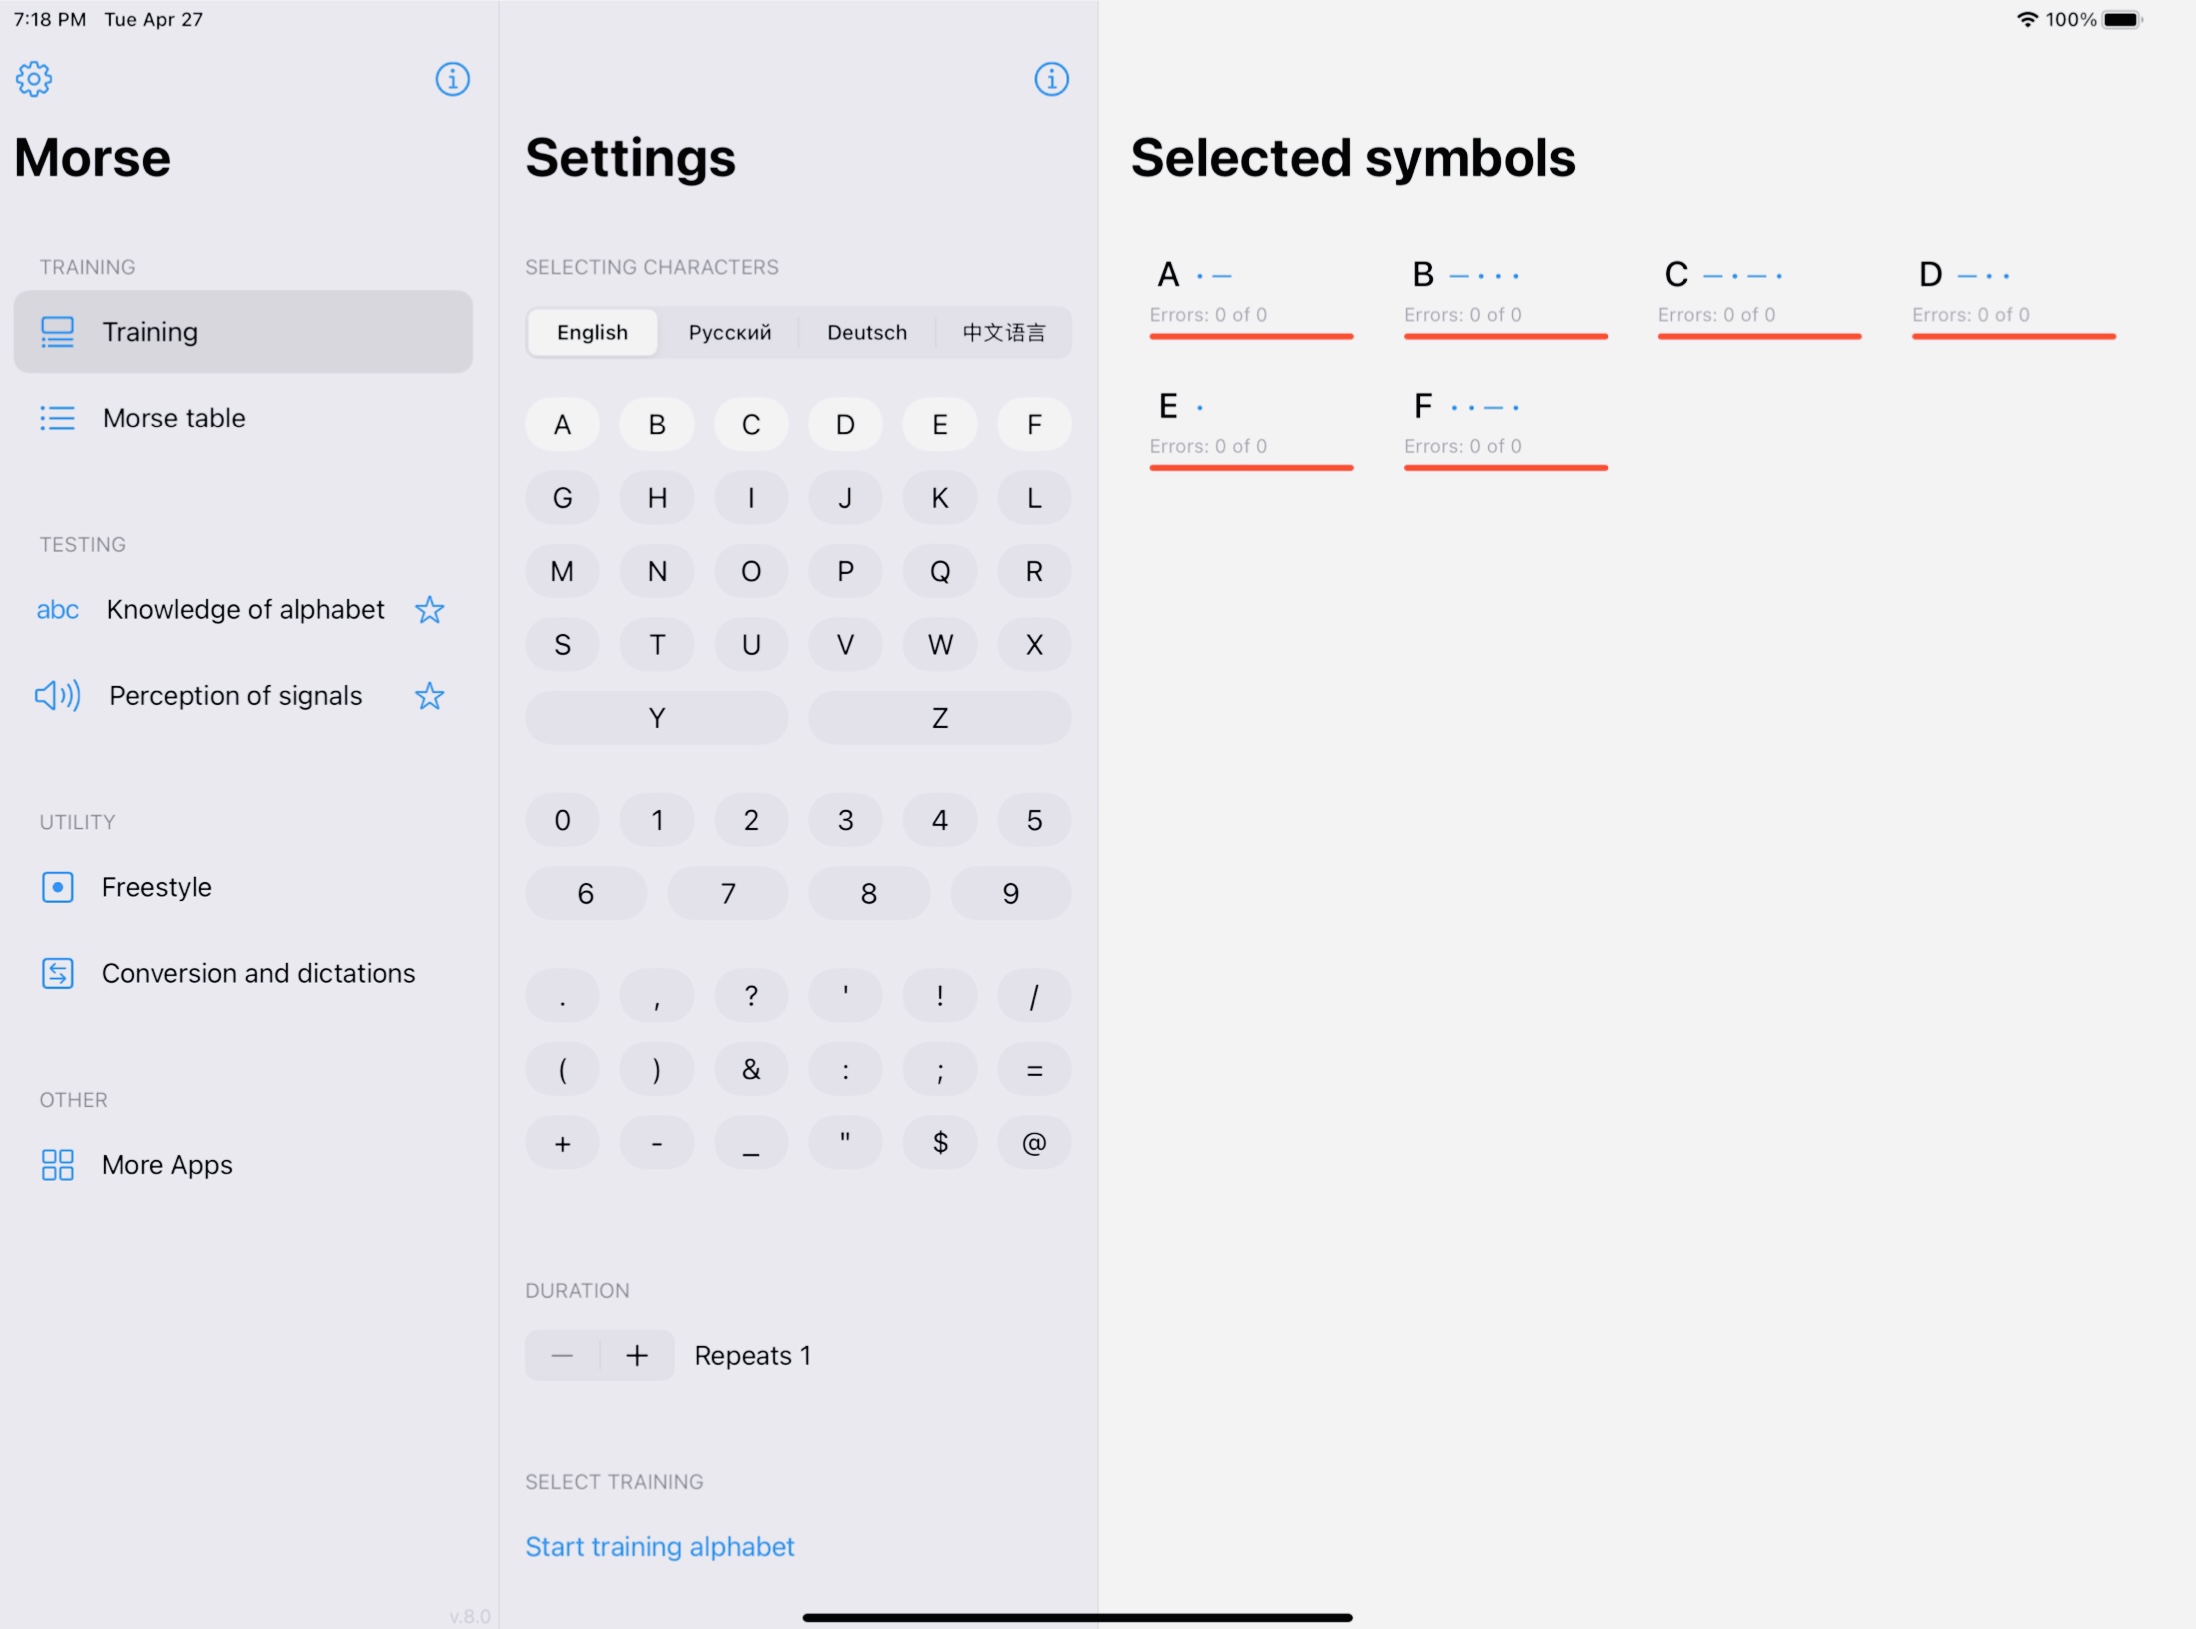The width and height of the screenshot is (2196, 1629).
Task: Open the Freestyle utility
Action: [x=156, y=887]
